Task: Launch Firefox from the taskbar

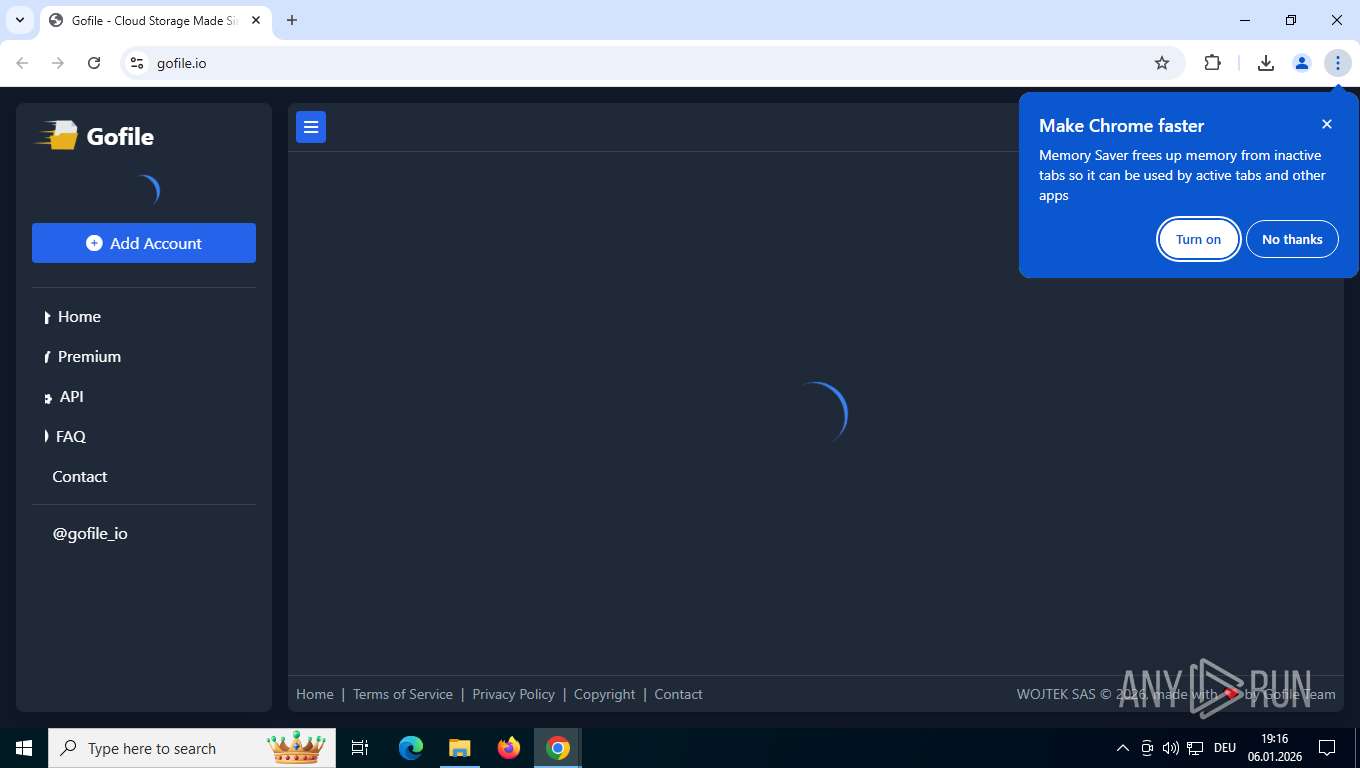Action: [x=509, y=748]
